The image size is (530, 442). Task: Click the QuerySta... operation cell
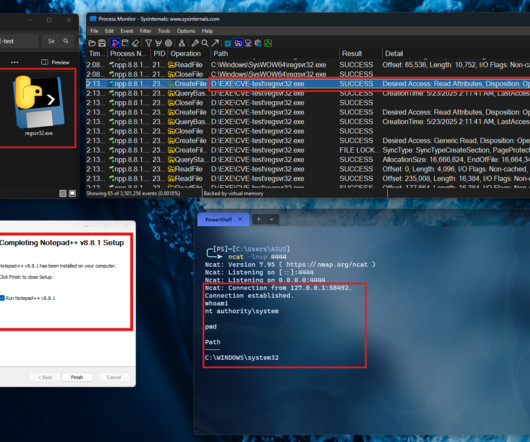click(x=189, y=159)
